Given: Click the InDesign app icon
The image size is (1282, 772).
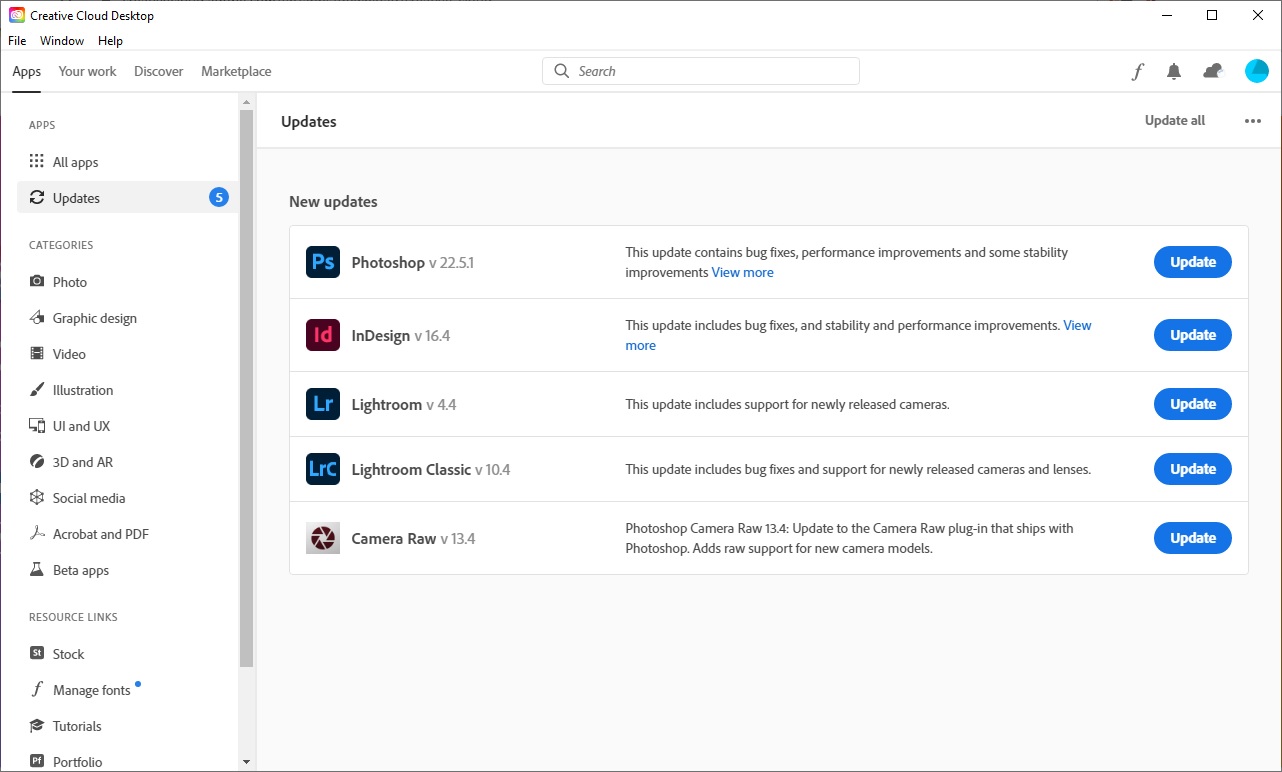Looking at the screenshot, I should (322, 334).
